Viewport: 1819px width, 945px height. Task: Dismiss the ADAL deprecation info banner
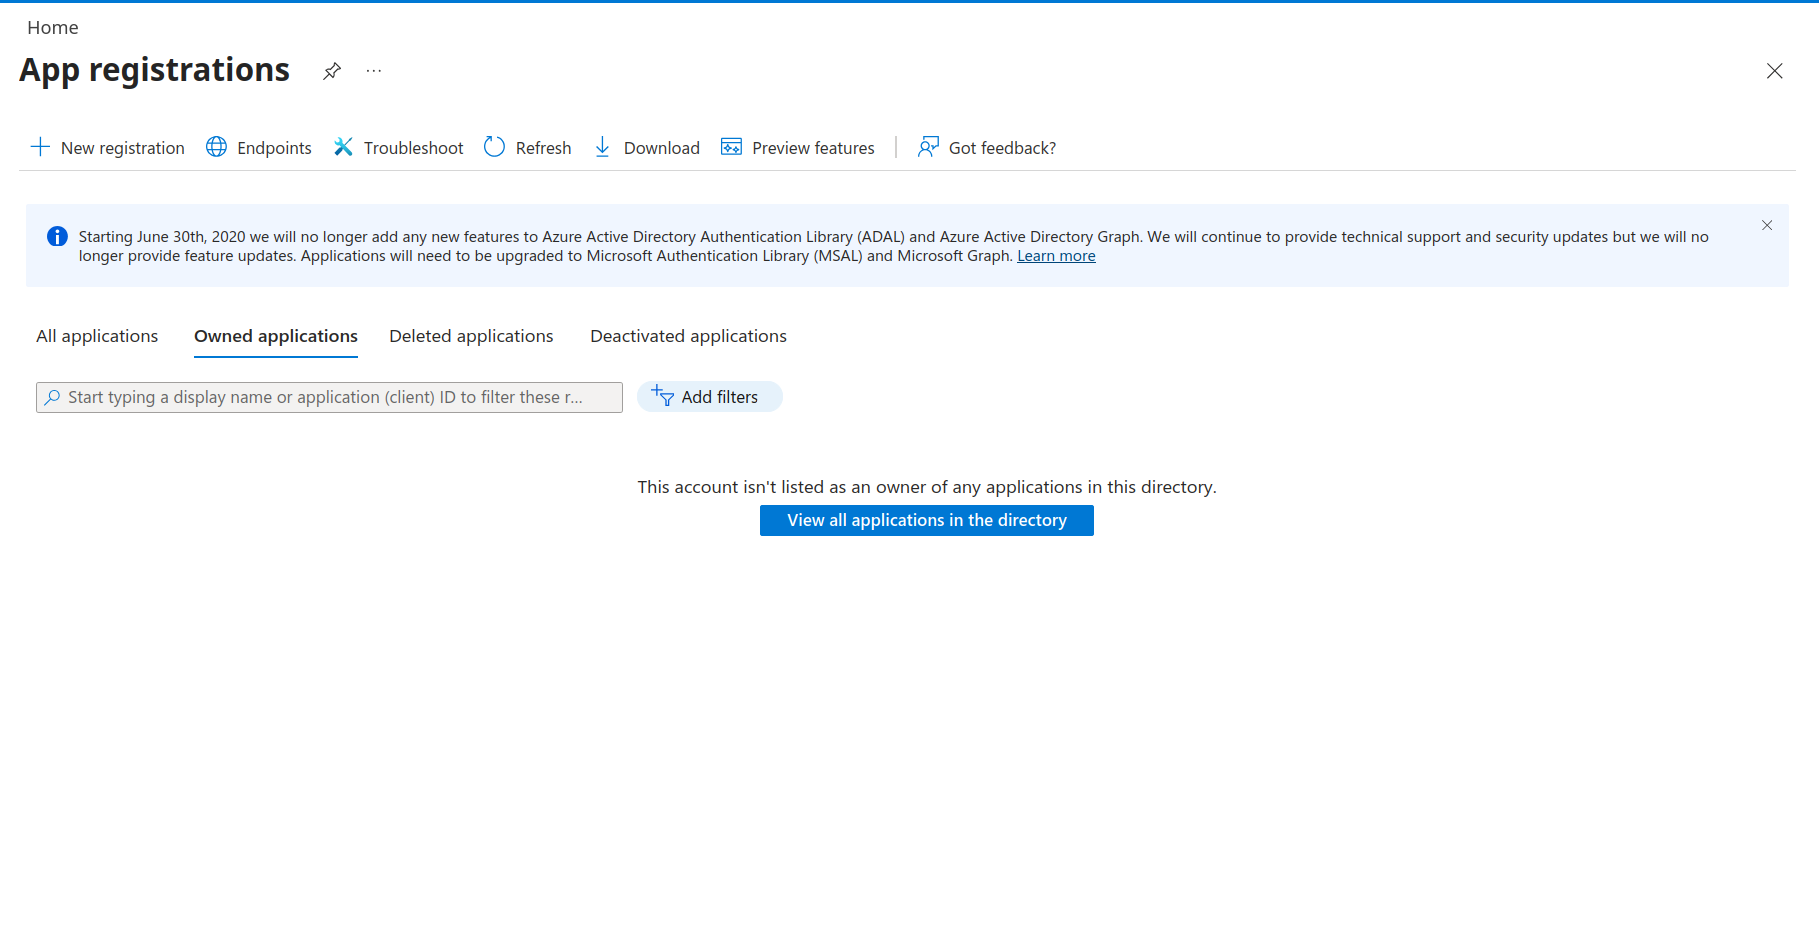click(x=1767, y=225)
